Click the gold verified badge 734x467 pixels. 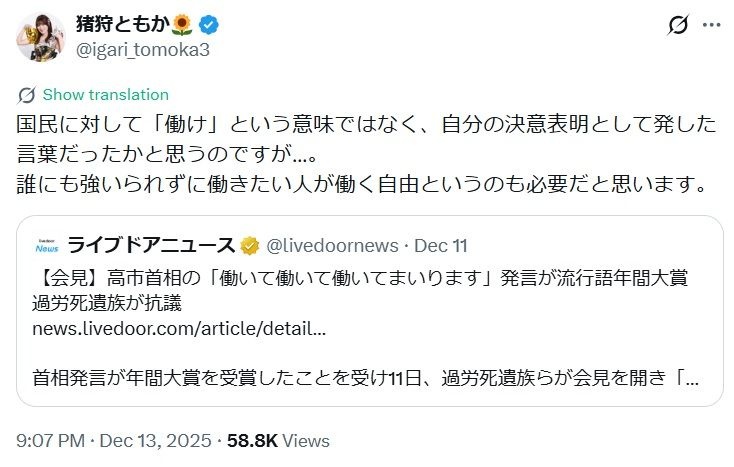[x=249, y=245]
